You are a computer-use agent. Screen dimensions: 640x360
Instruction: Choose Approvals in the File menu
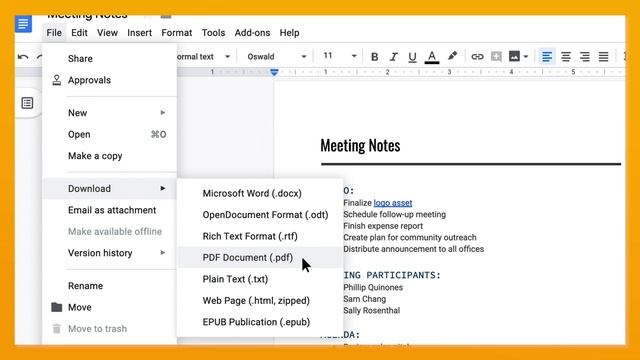[x=109, y=80]
